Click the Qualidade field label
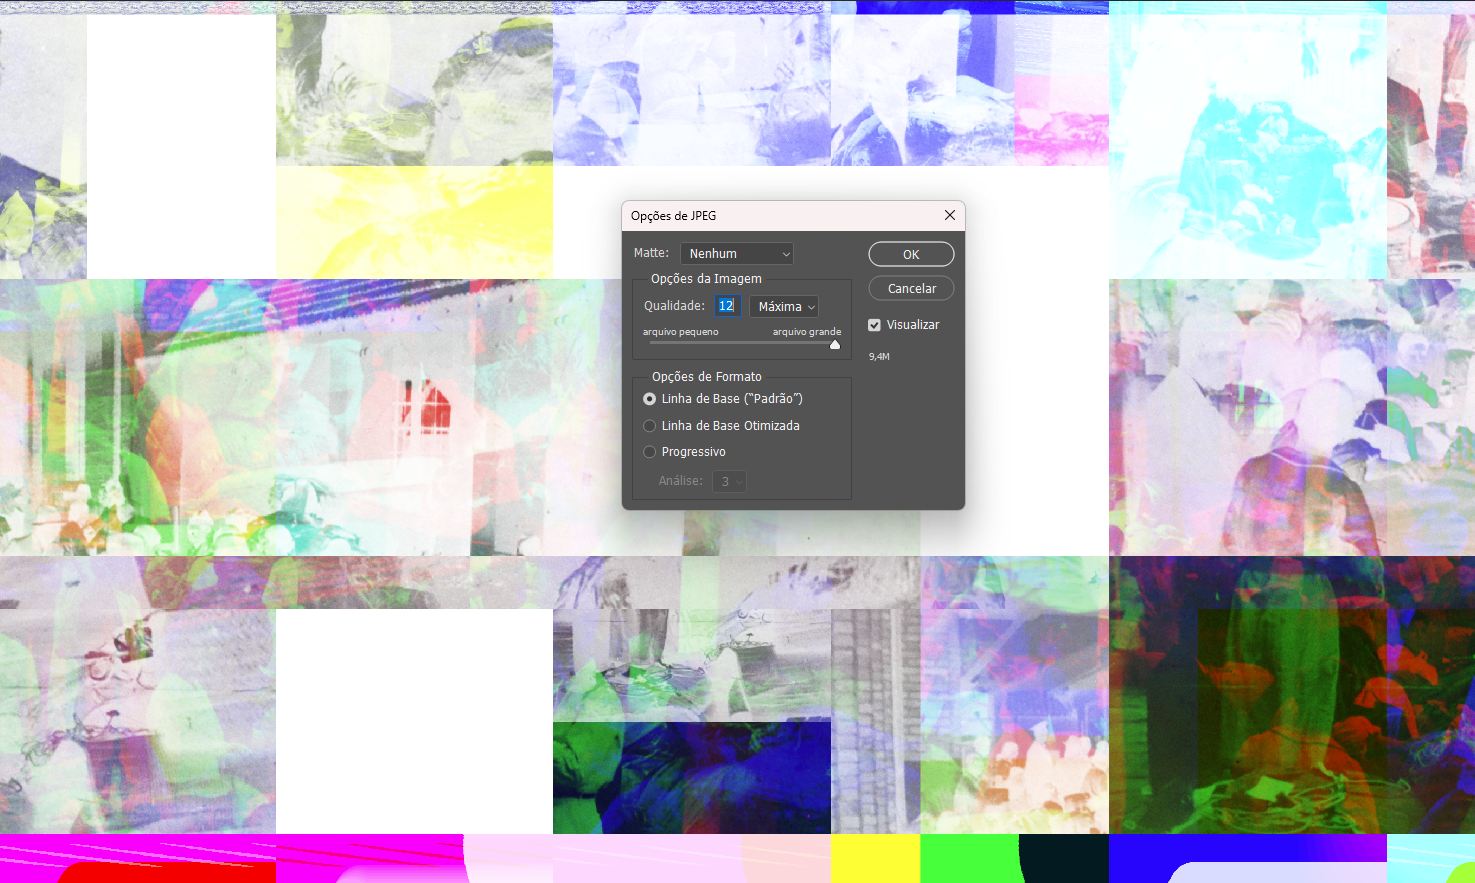1475x883 pixels. point(674,306)
